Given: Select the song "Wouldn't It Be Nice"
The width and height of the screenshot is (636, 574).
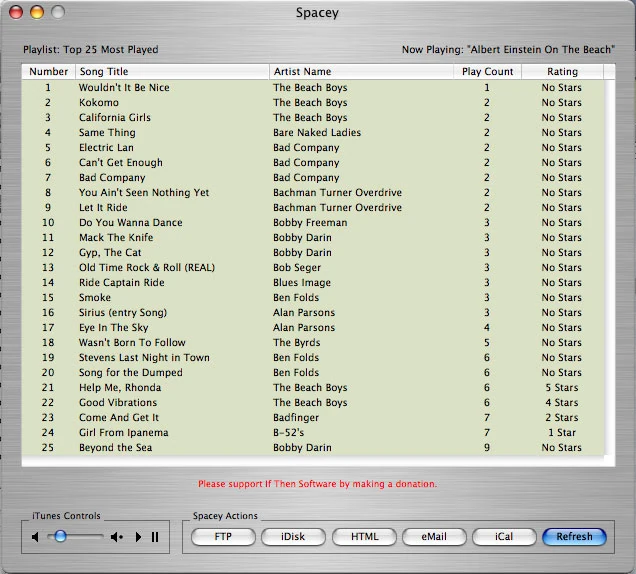Looking at the screenshot, I should pyautogui.click(x=124, y=88).
